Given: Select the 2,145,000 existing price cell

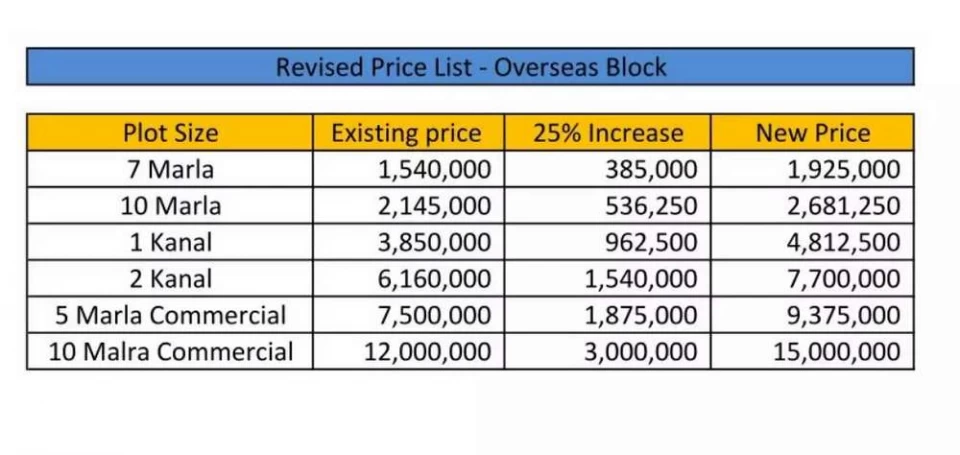Looking at the screenshot, I should click(434, 206).
